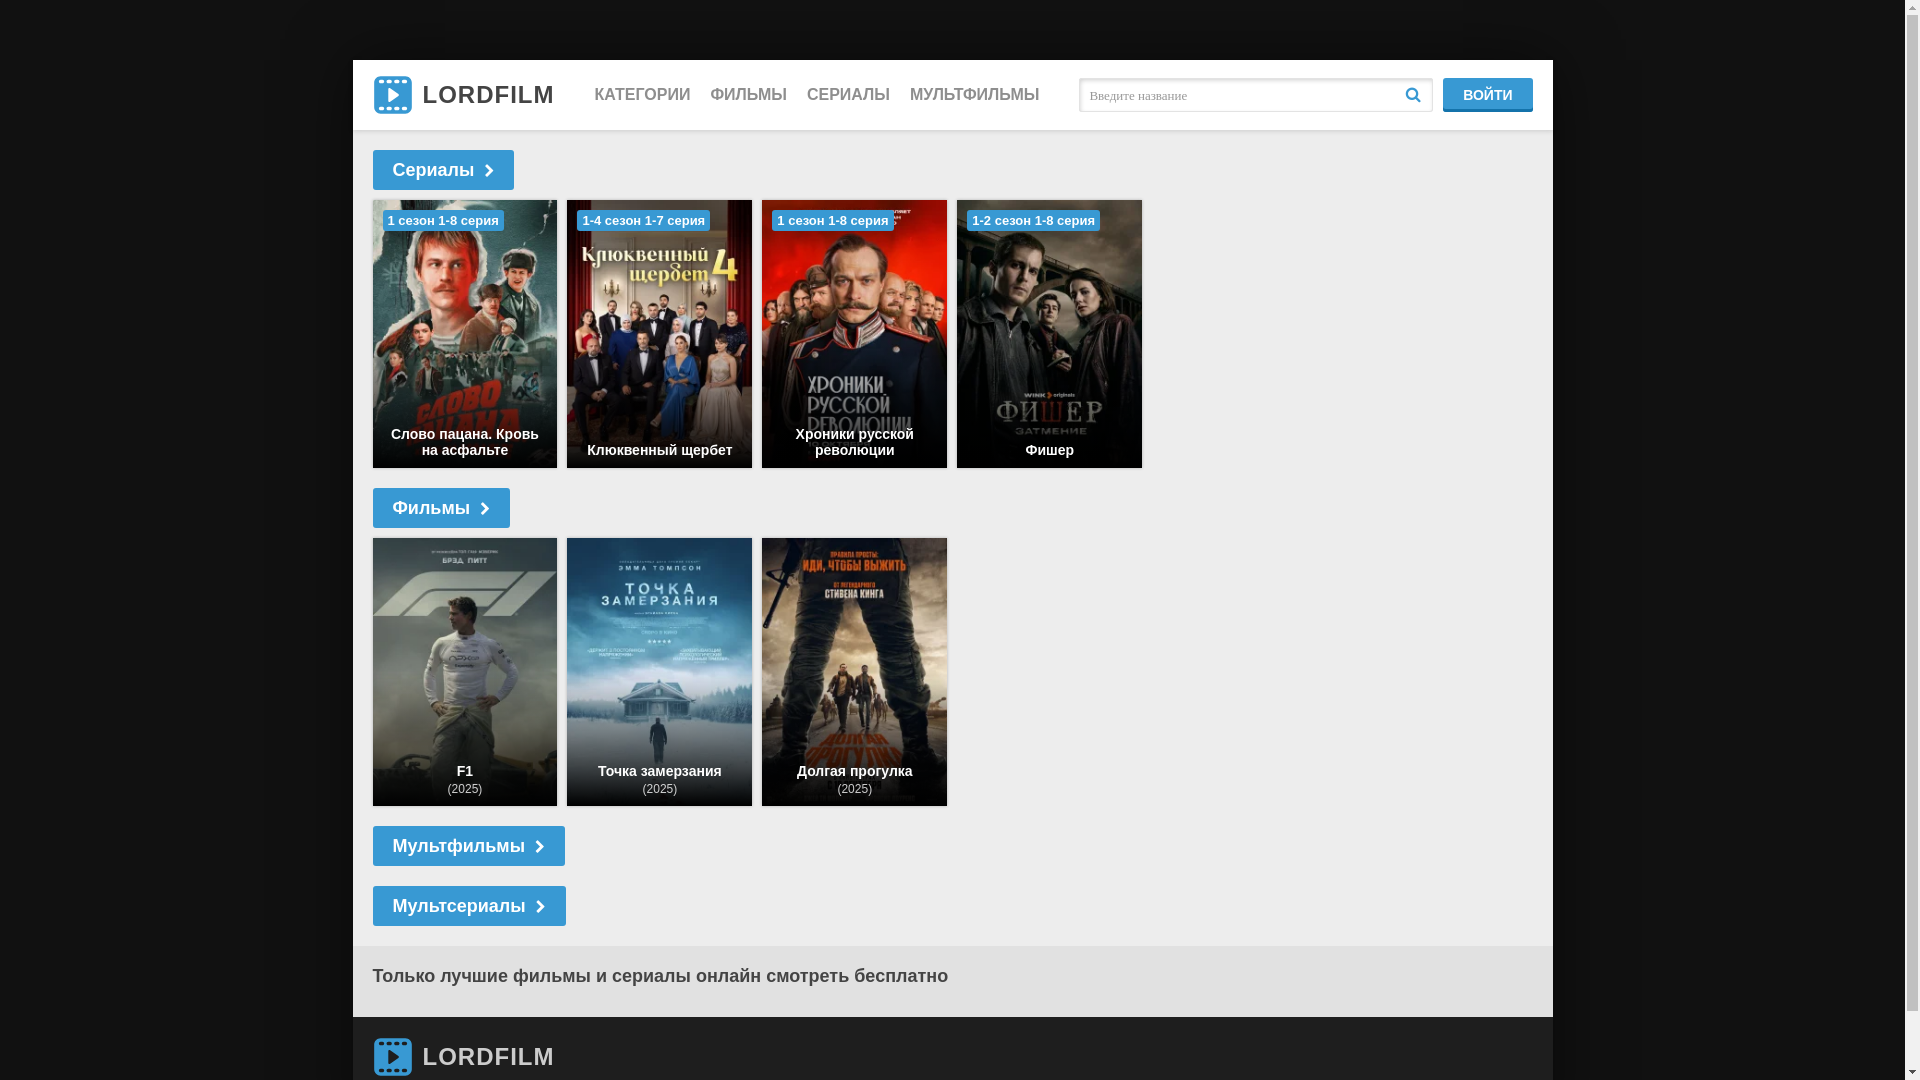Click the chevron arrow next to Сериалы
Screen dimensions: 1920x1080
tap(489, 171)
